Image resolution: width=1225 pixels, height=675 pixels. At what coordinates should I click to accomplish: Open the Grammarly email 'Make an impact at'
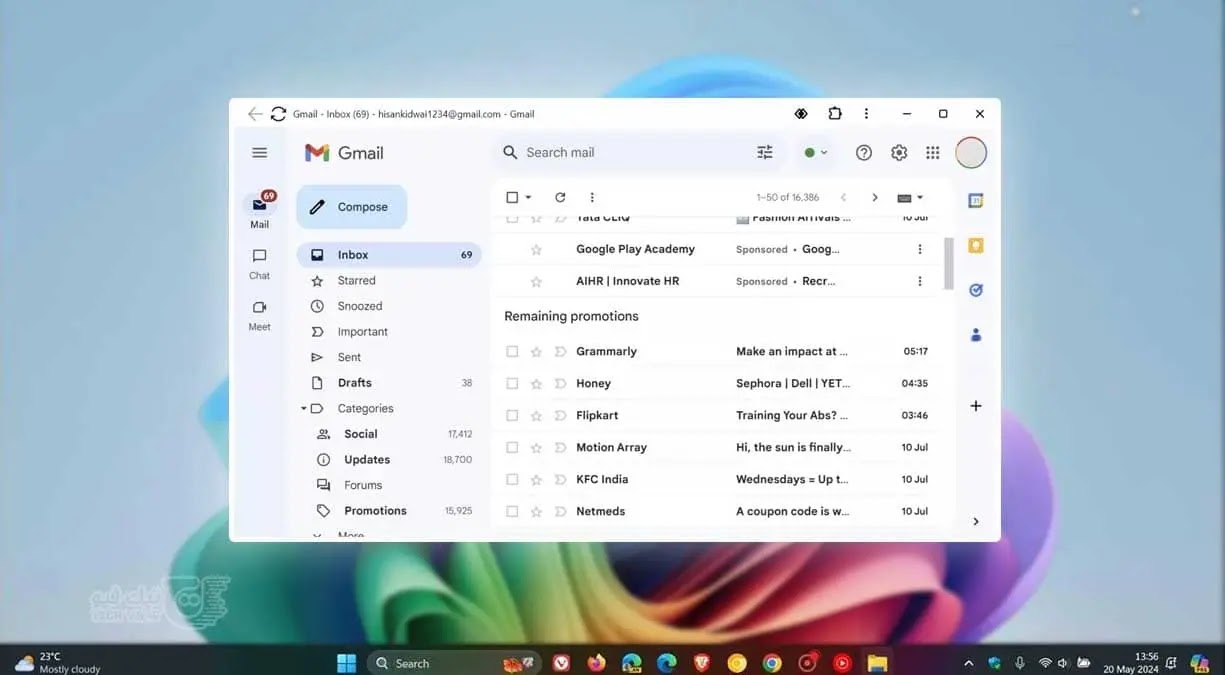coord(792,352)
